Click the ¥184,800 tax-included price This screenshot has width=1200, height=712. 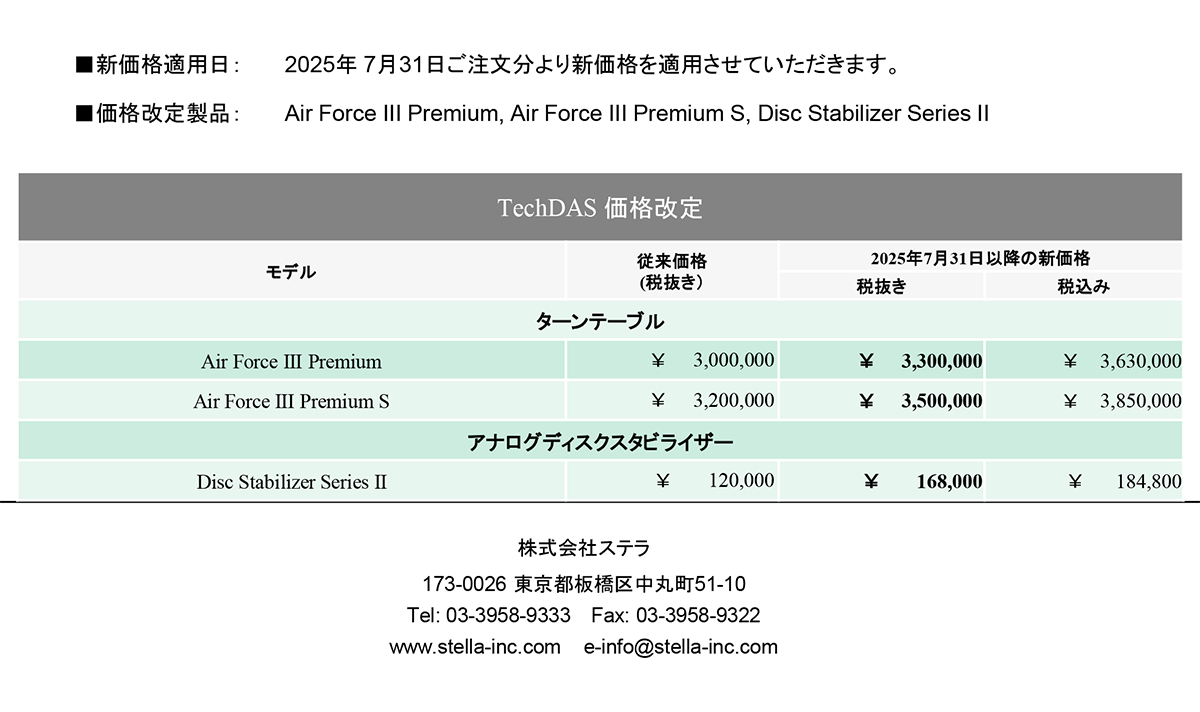(x=1084, y=481)
